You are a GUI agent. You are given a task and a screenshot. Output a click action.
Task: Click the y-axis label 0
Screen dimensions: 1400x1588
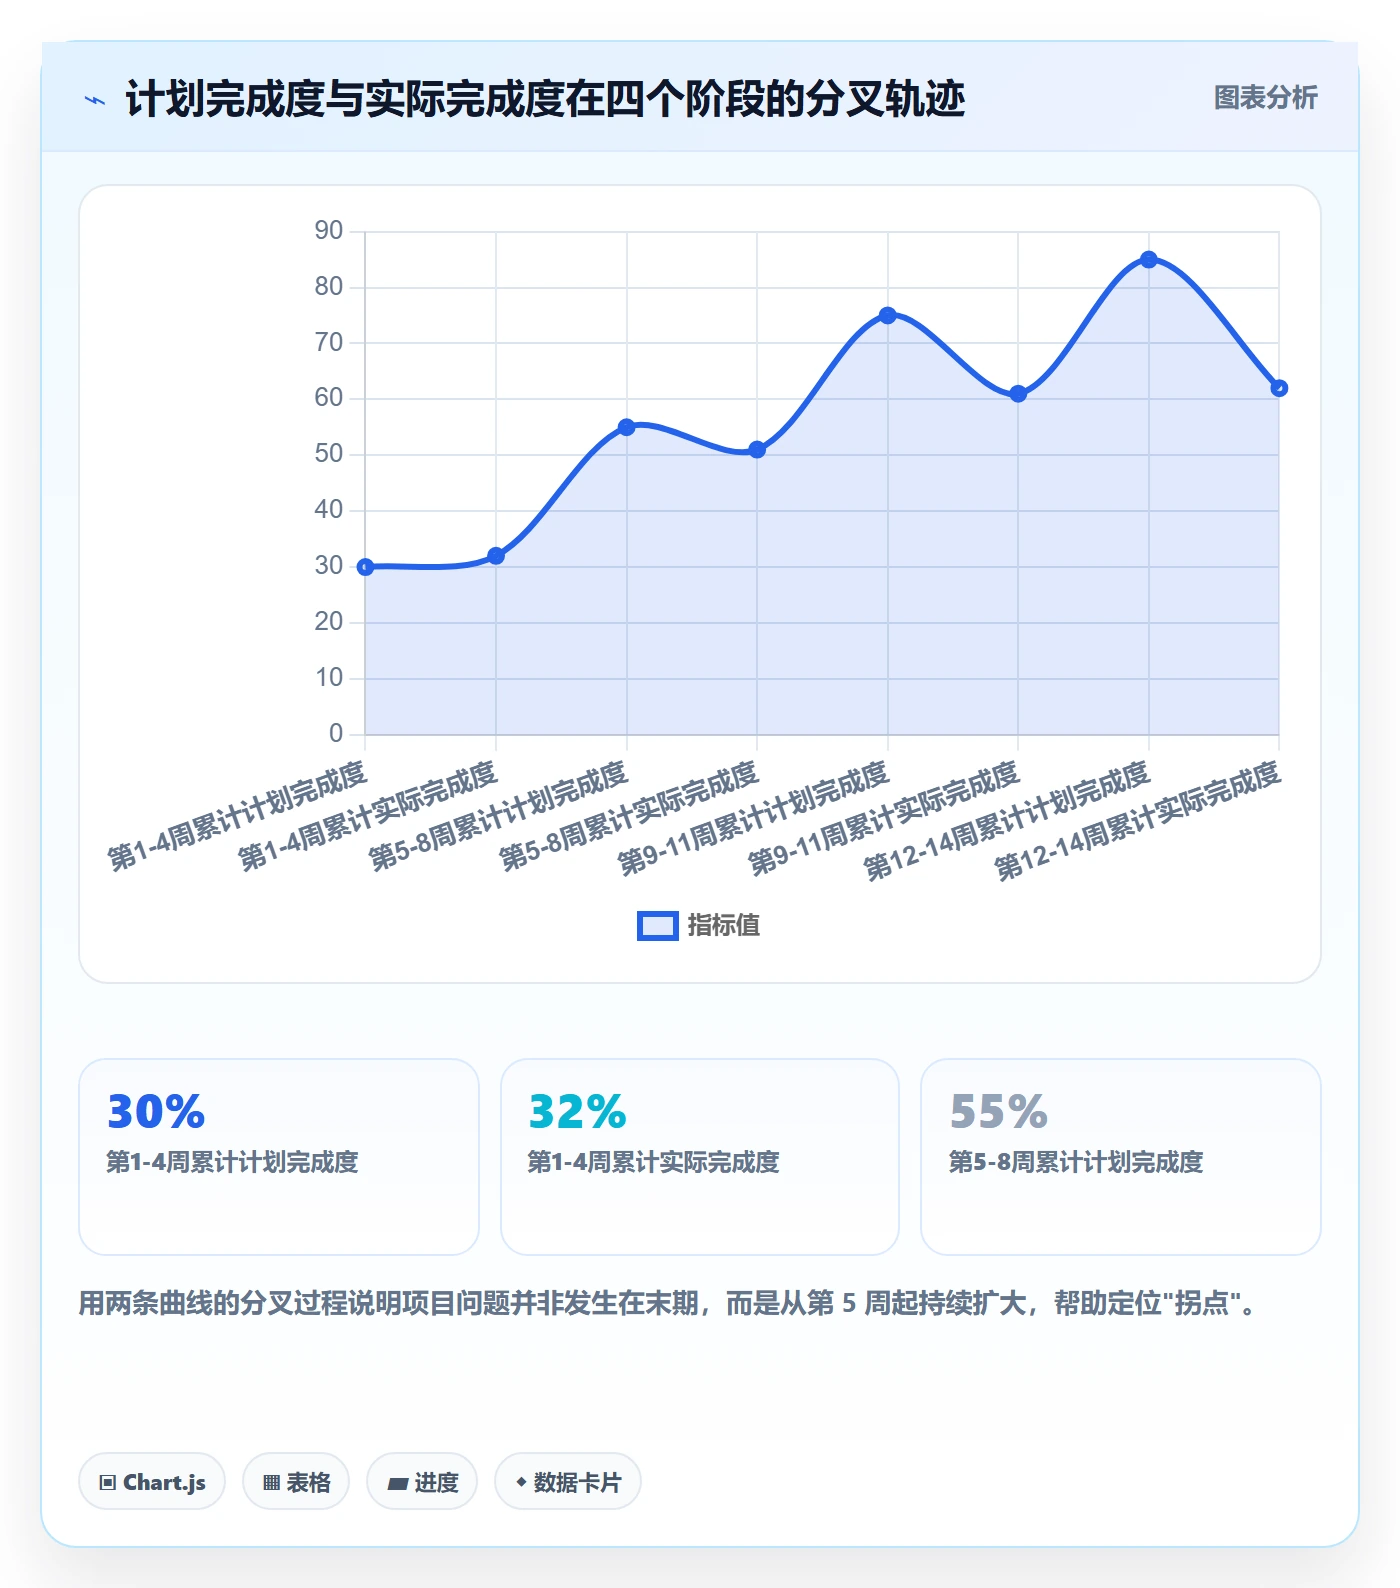point(336,734)
